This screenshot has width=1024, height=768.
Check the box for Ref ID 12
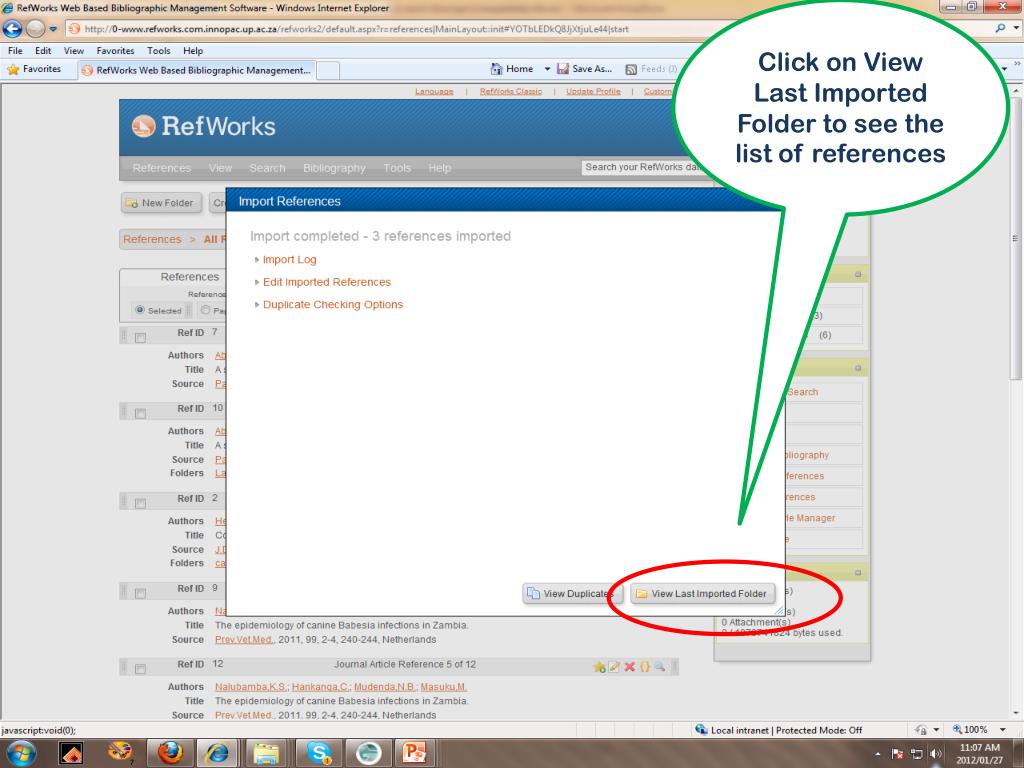[140, 669]
